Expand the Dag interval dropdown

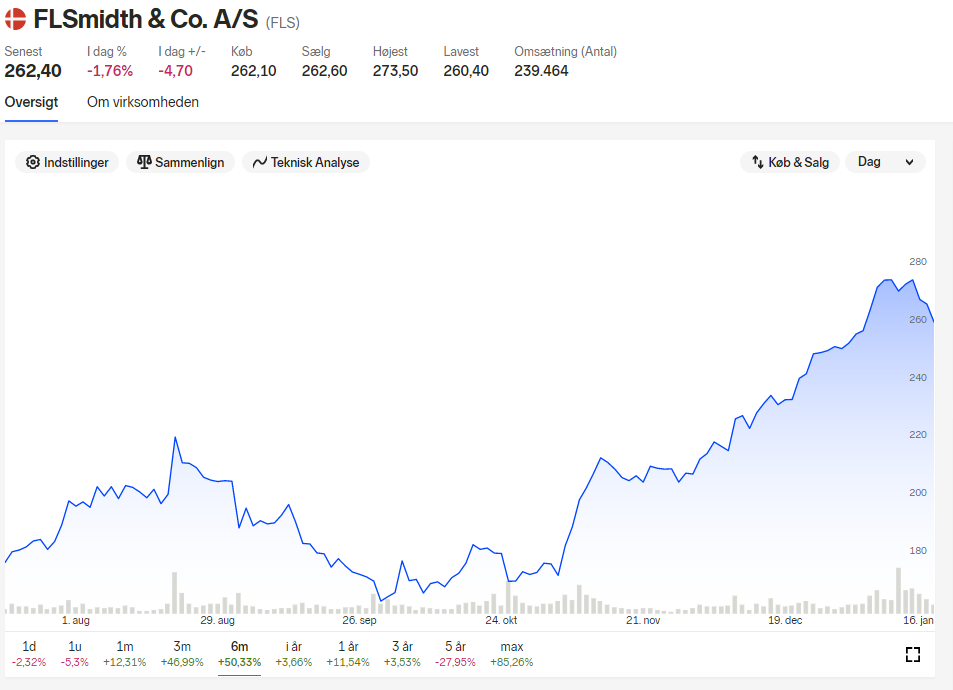coord(886,162)
